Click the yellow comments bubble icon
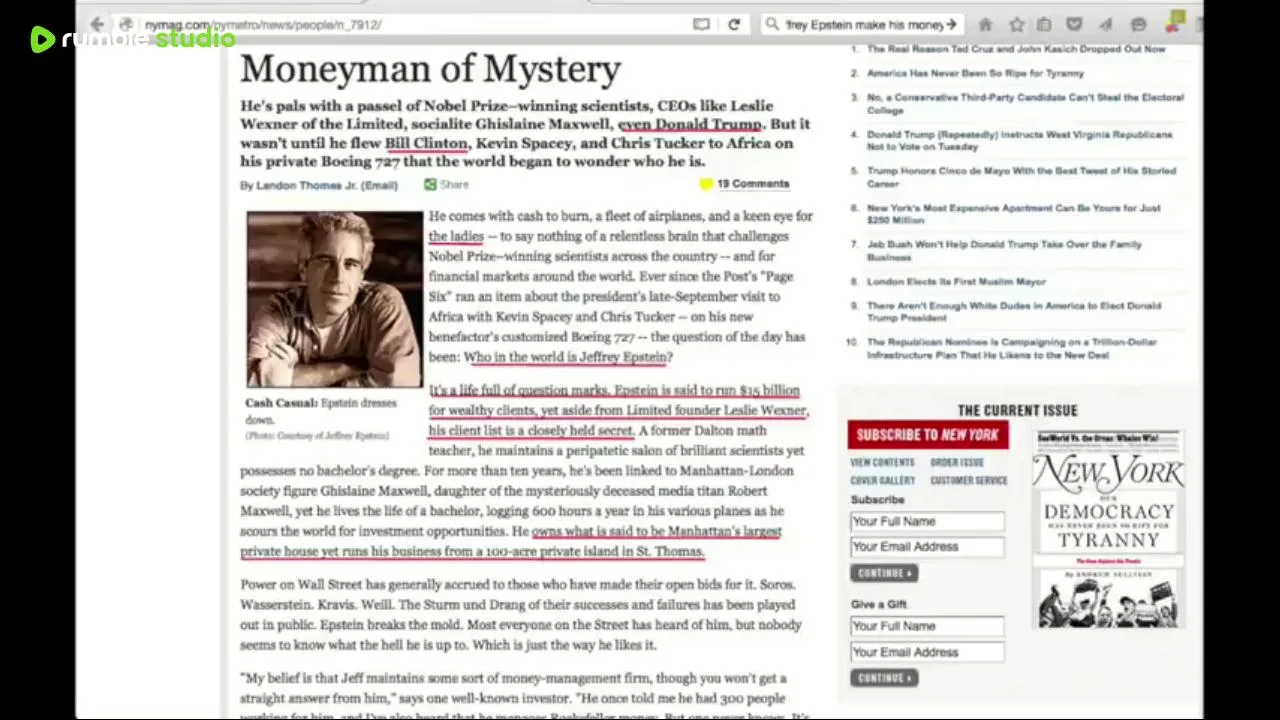 coord(706,184)
